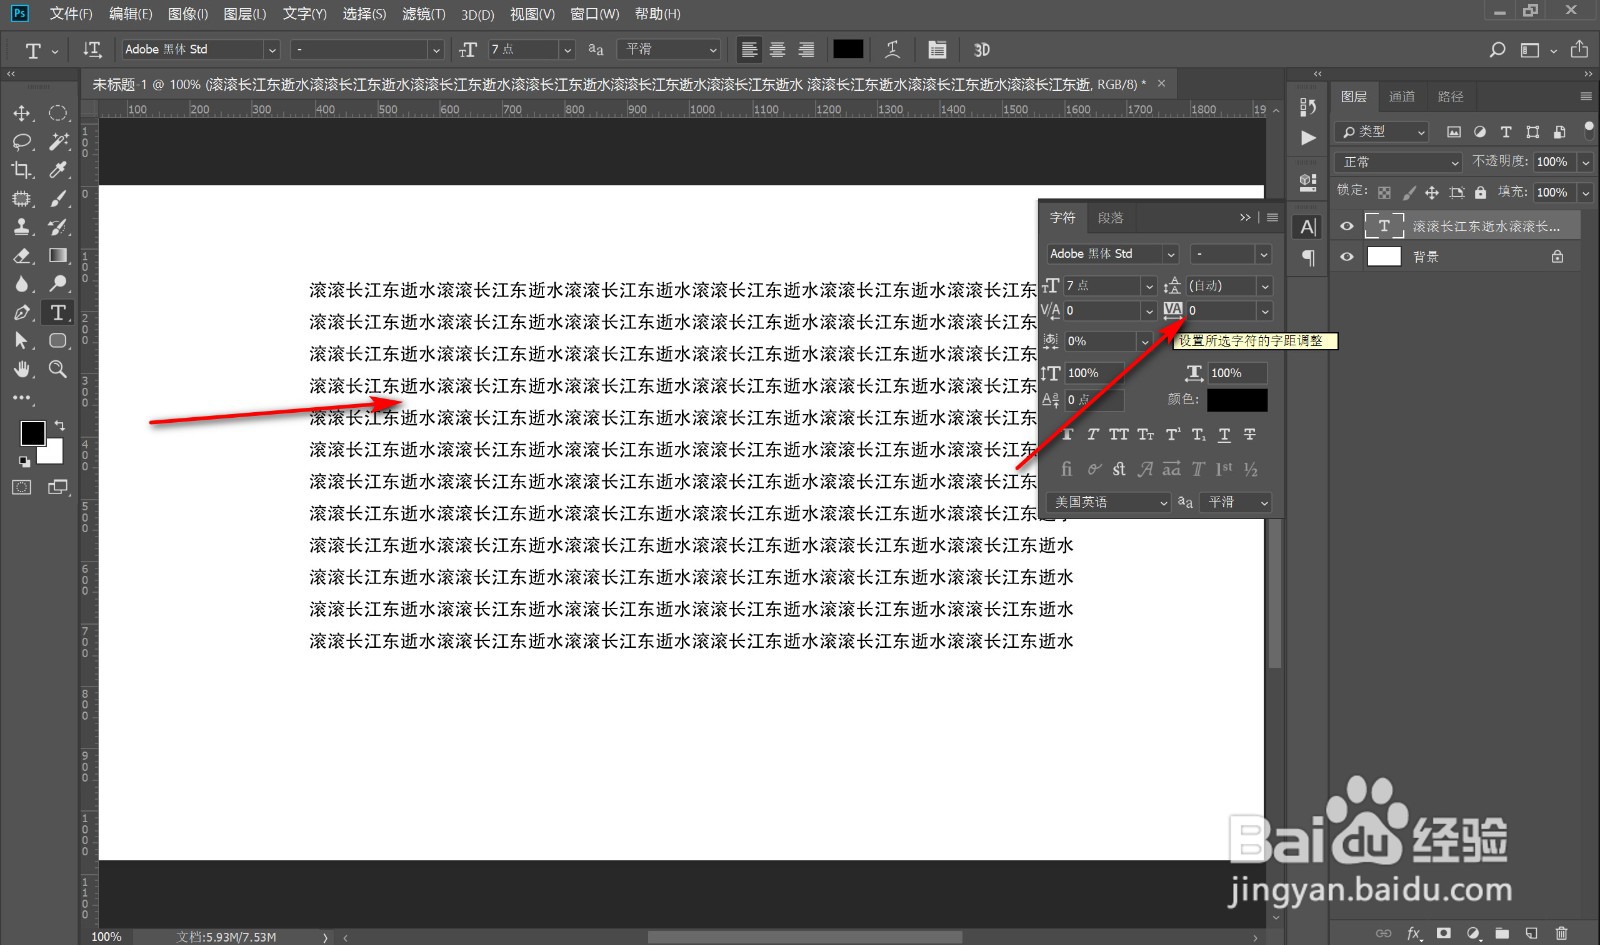
Task: Open the layer blend mode 正常 dropdown
Action: [x=1401, y=162]
